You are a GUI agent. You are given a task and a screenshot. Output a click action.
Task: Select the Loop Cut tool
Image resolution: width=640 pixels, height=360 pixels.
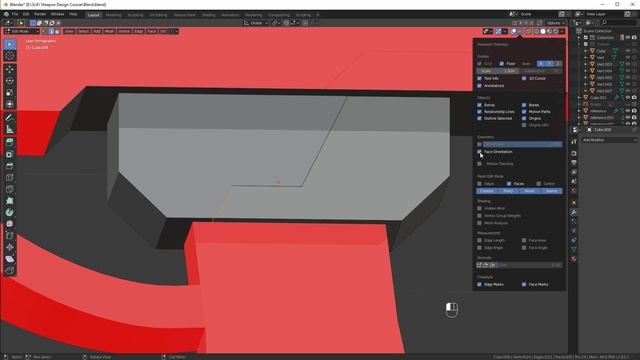click(10, 178)
